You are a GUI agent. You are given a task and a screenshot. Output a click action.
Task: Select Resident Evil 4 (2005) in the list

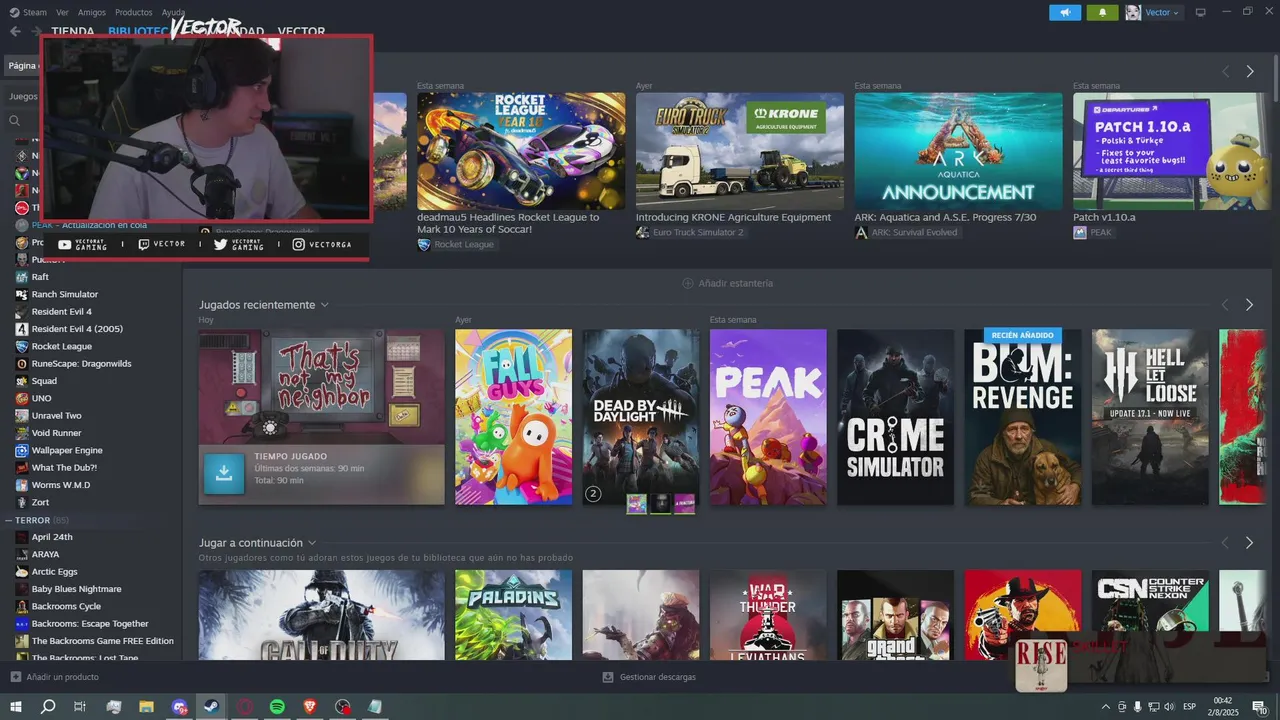77,329
